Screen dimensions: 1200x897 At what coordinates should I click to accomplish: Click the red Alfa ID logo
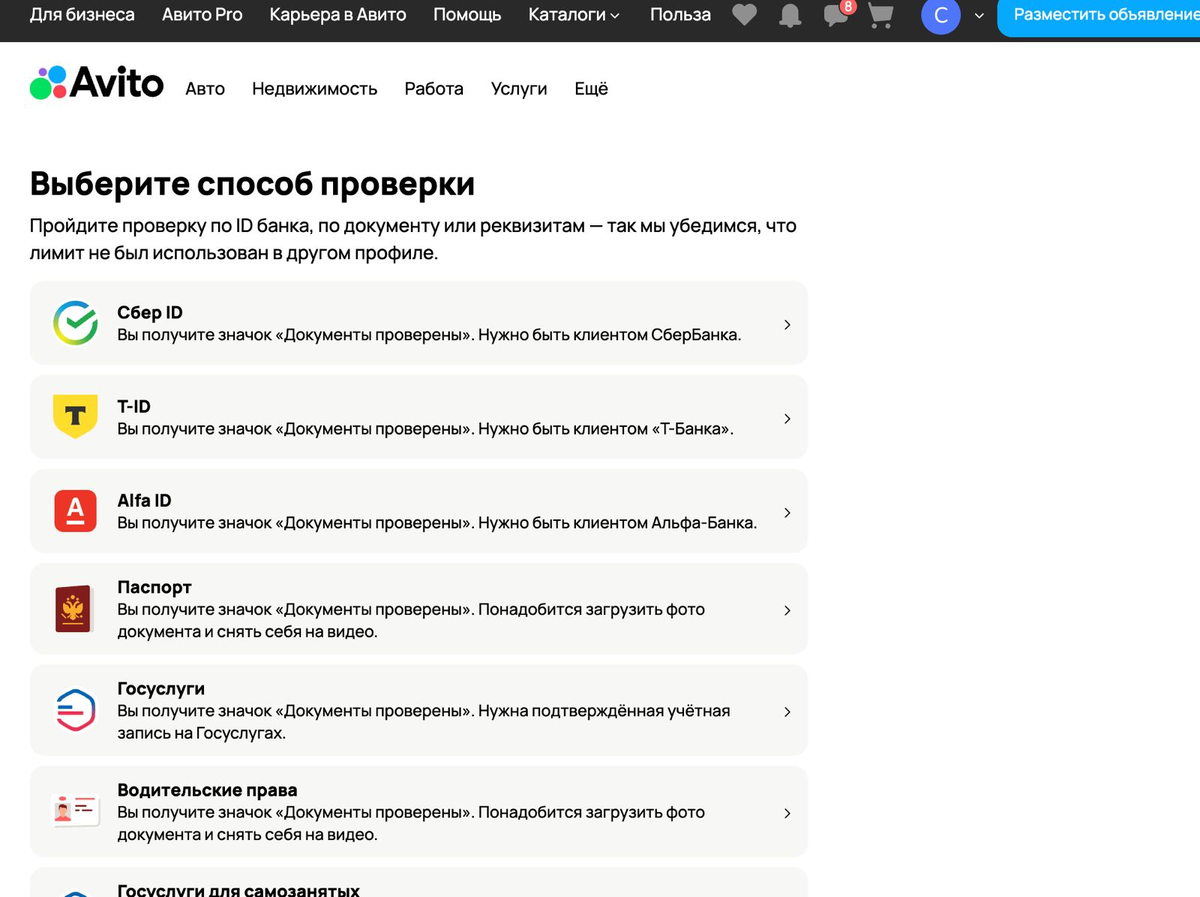(x=75, y=511)
